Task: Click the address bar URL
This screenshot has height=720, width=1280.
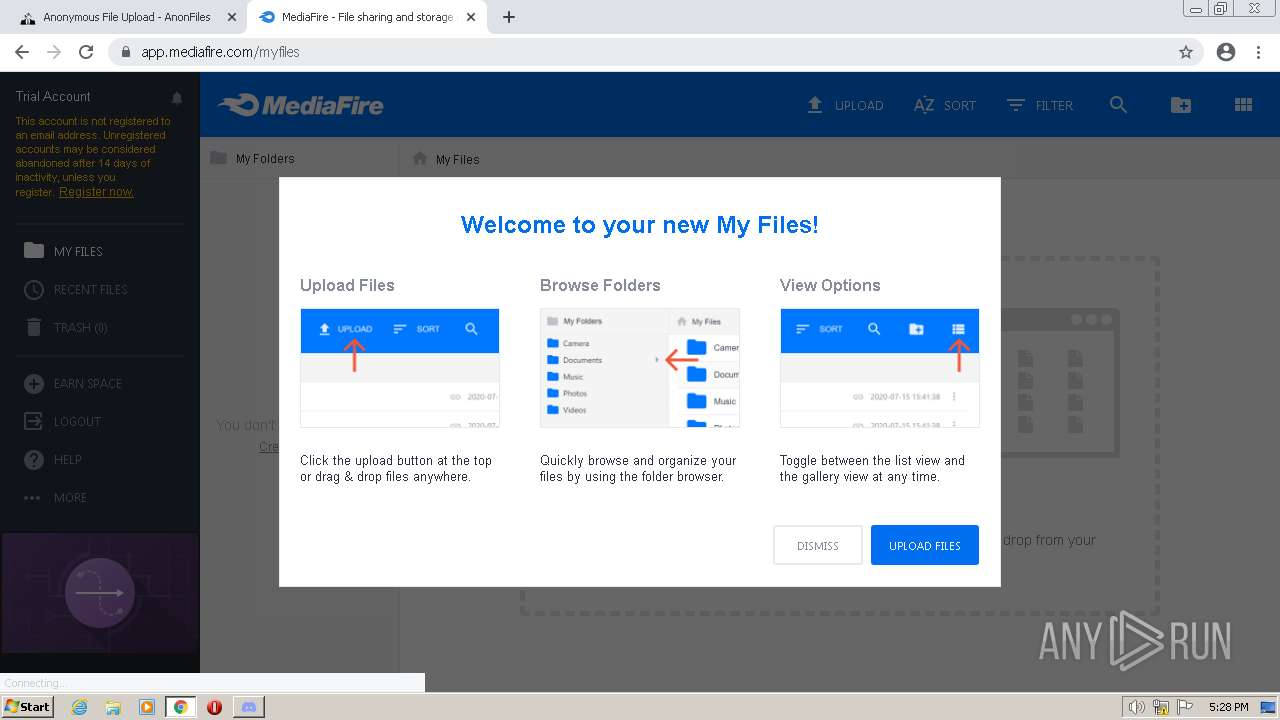Action: pyautogui.click(x=220, y=52)
